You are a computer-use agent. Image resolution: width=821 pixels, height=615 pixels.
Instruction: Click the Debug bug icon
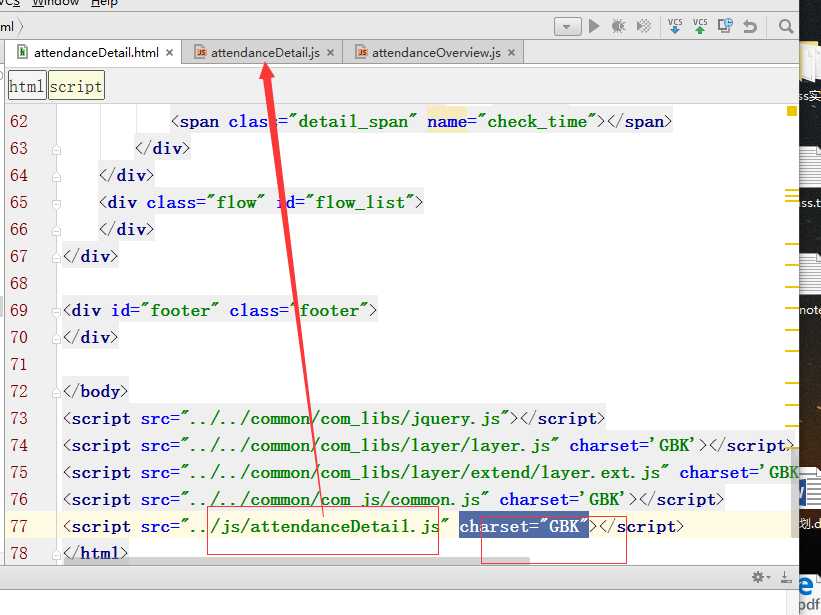point(618,26)
